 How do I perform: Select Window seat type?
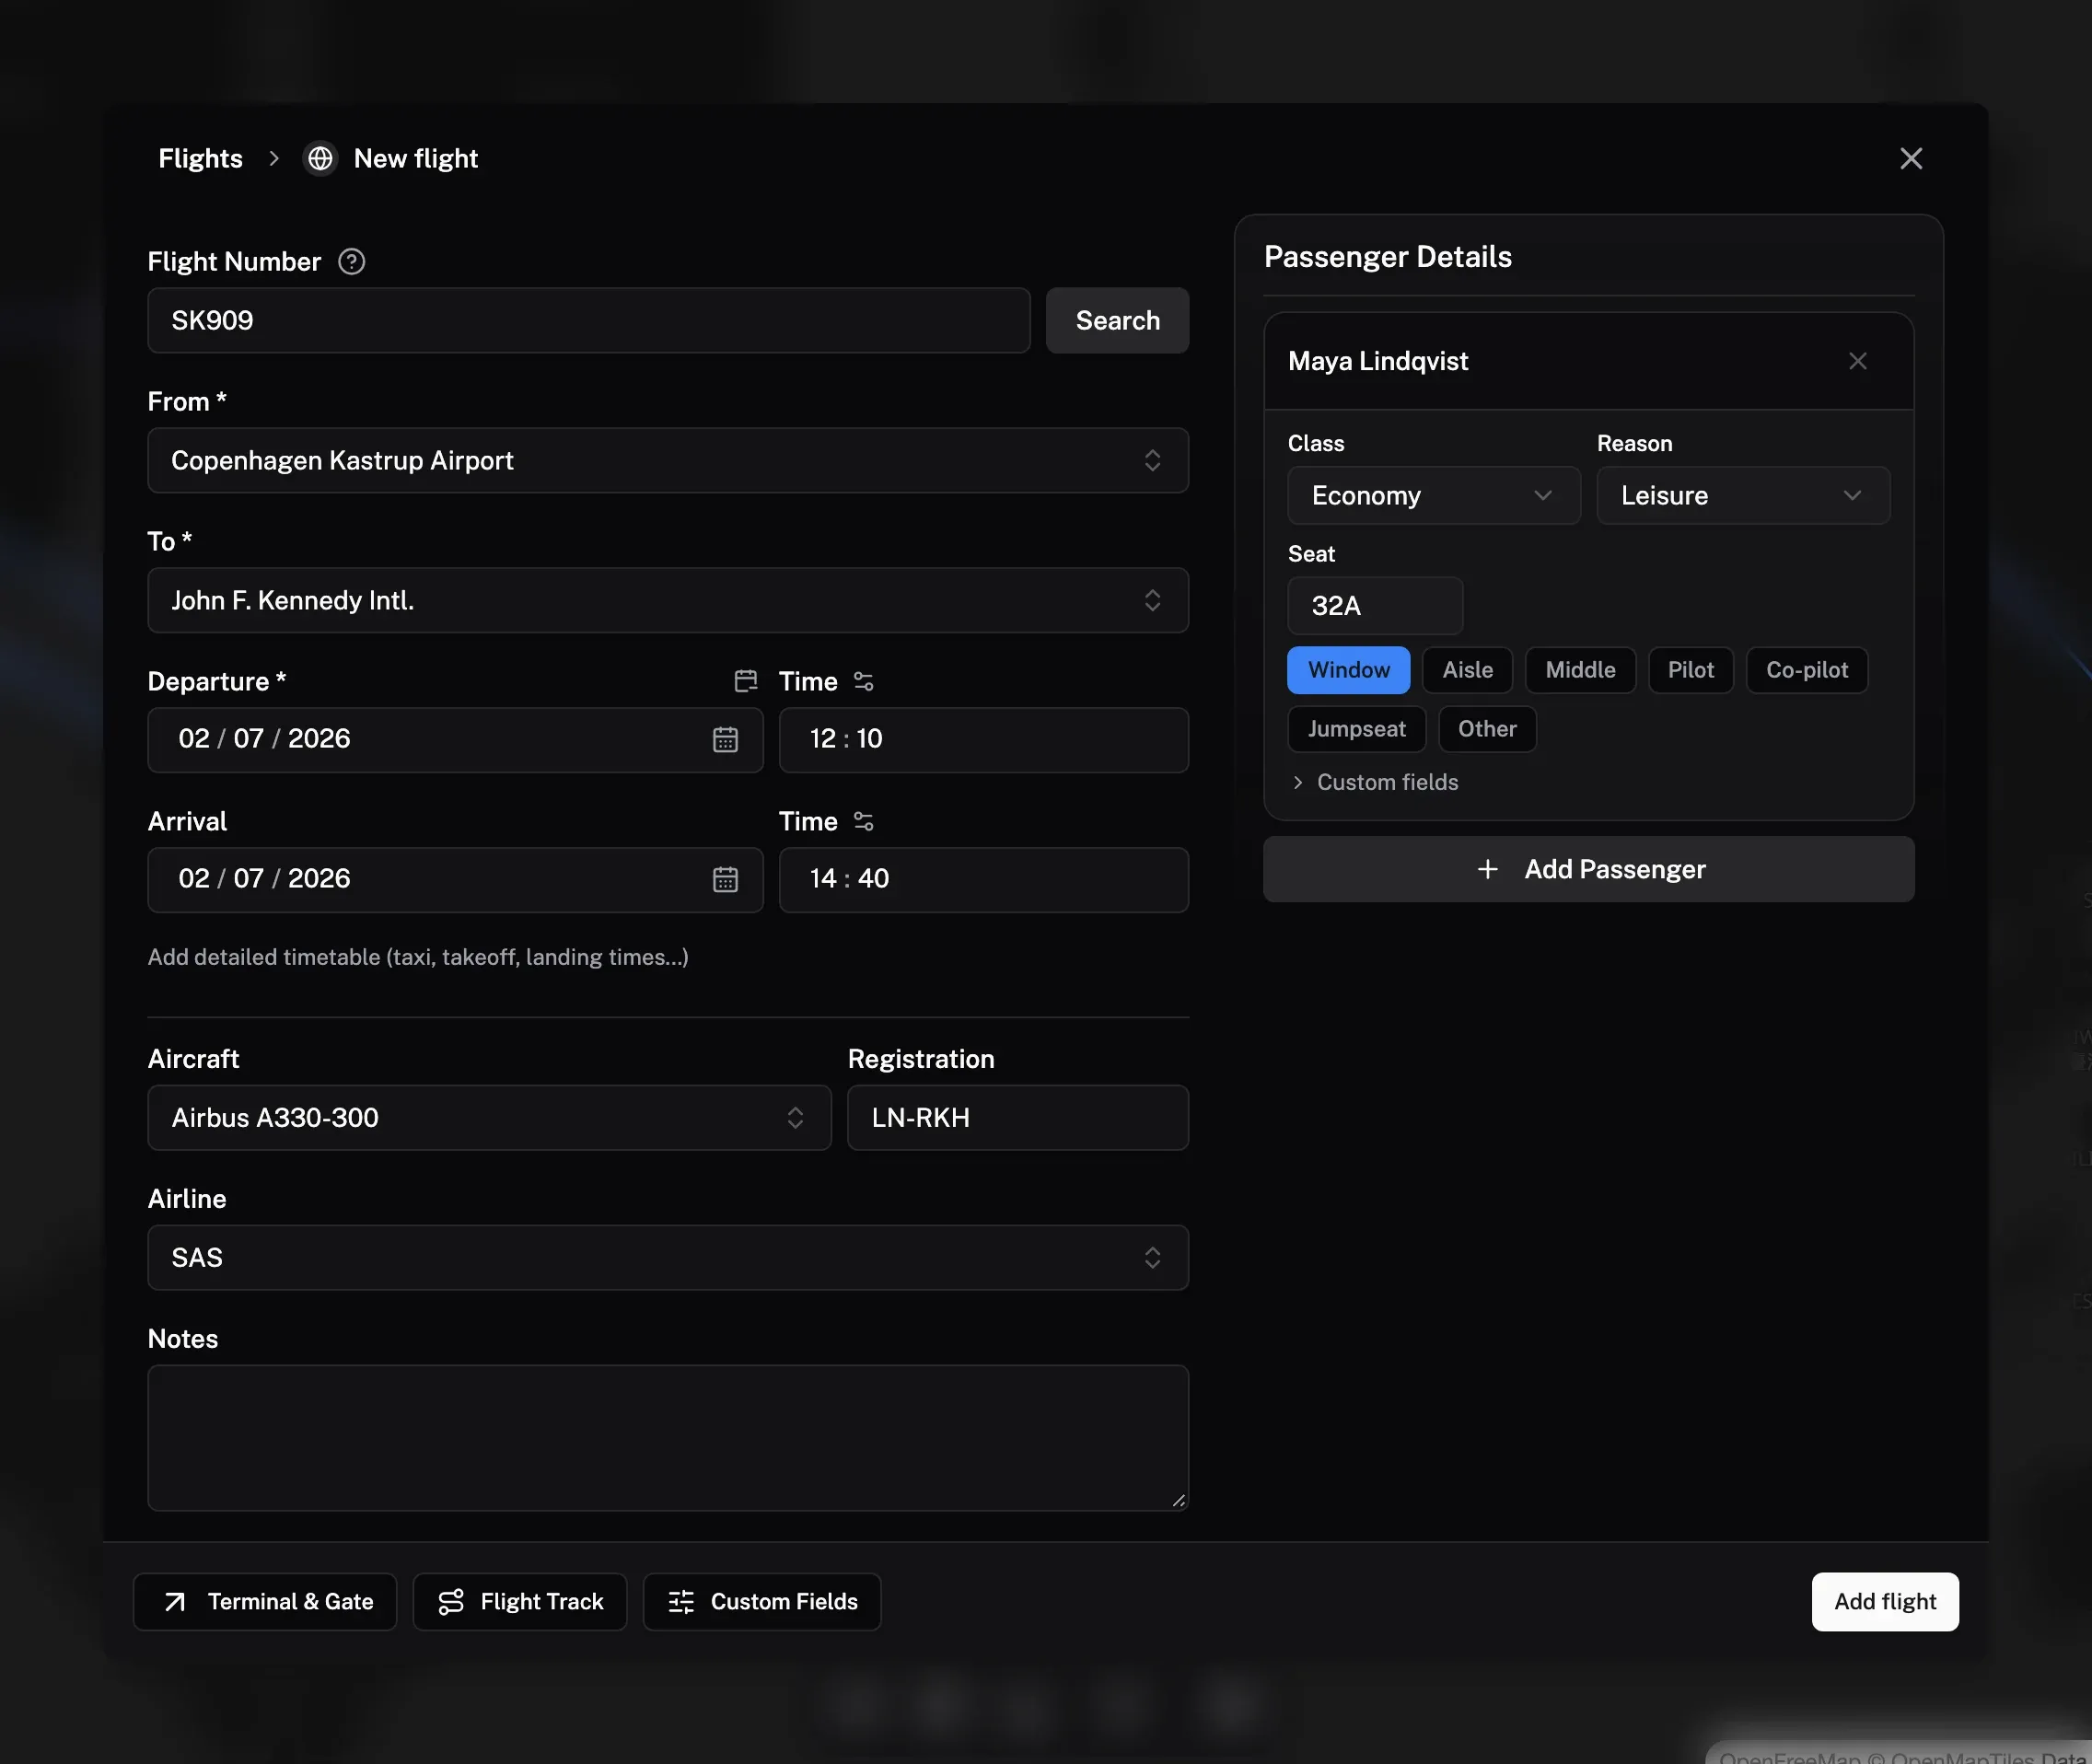[1348, 670]
